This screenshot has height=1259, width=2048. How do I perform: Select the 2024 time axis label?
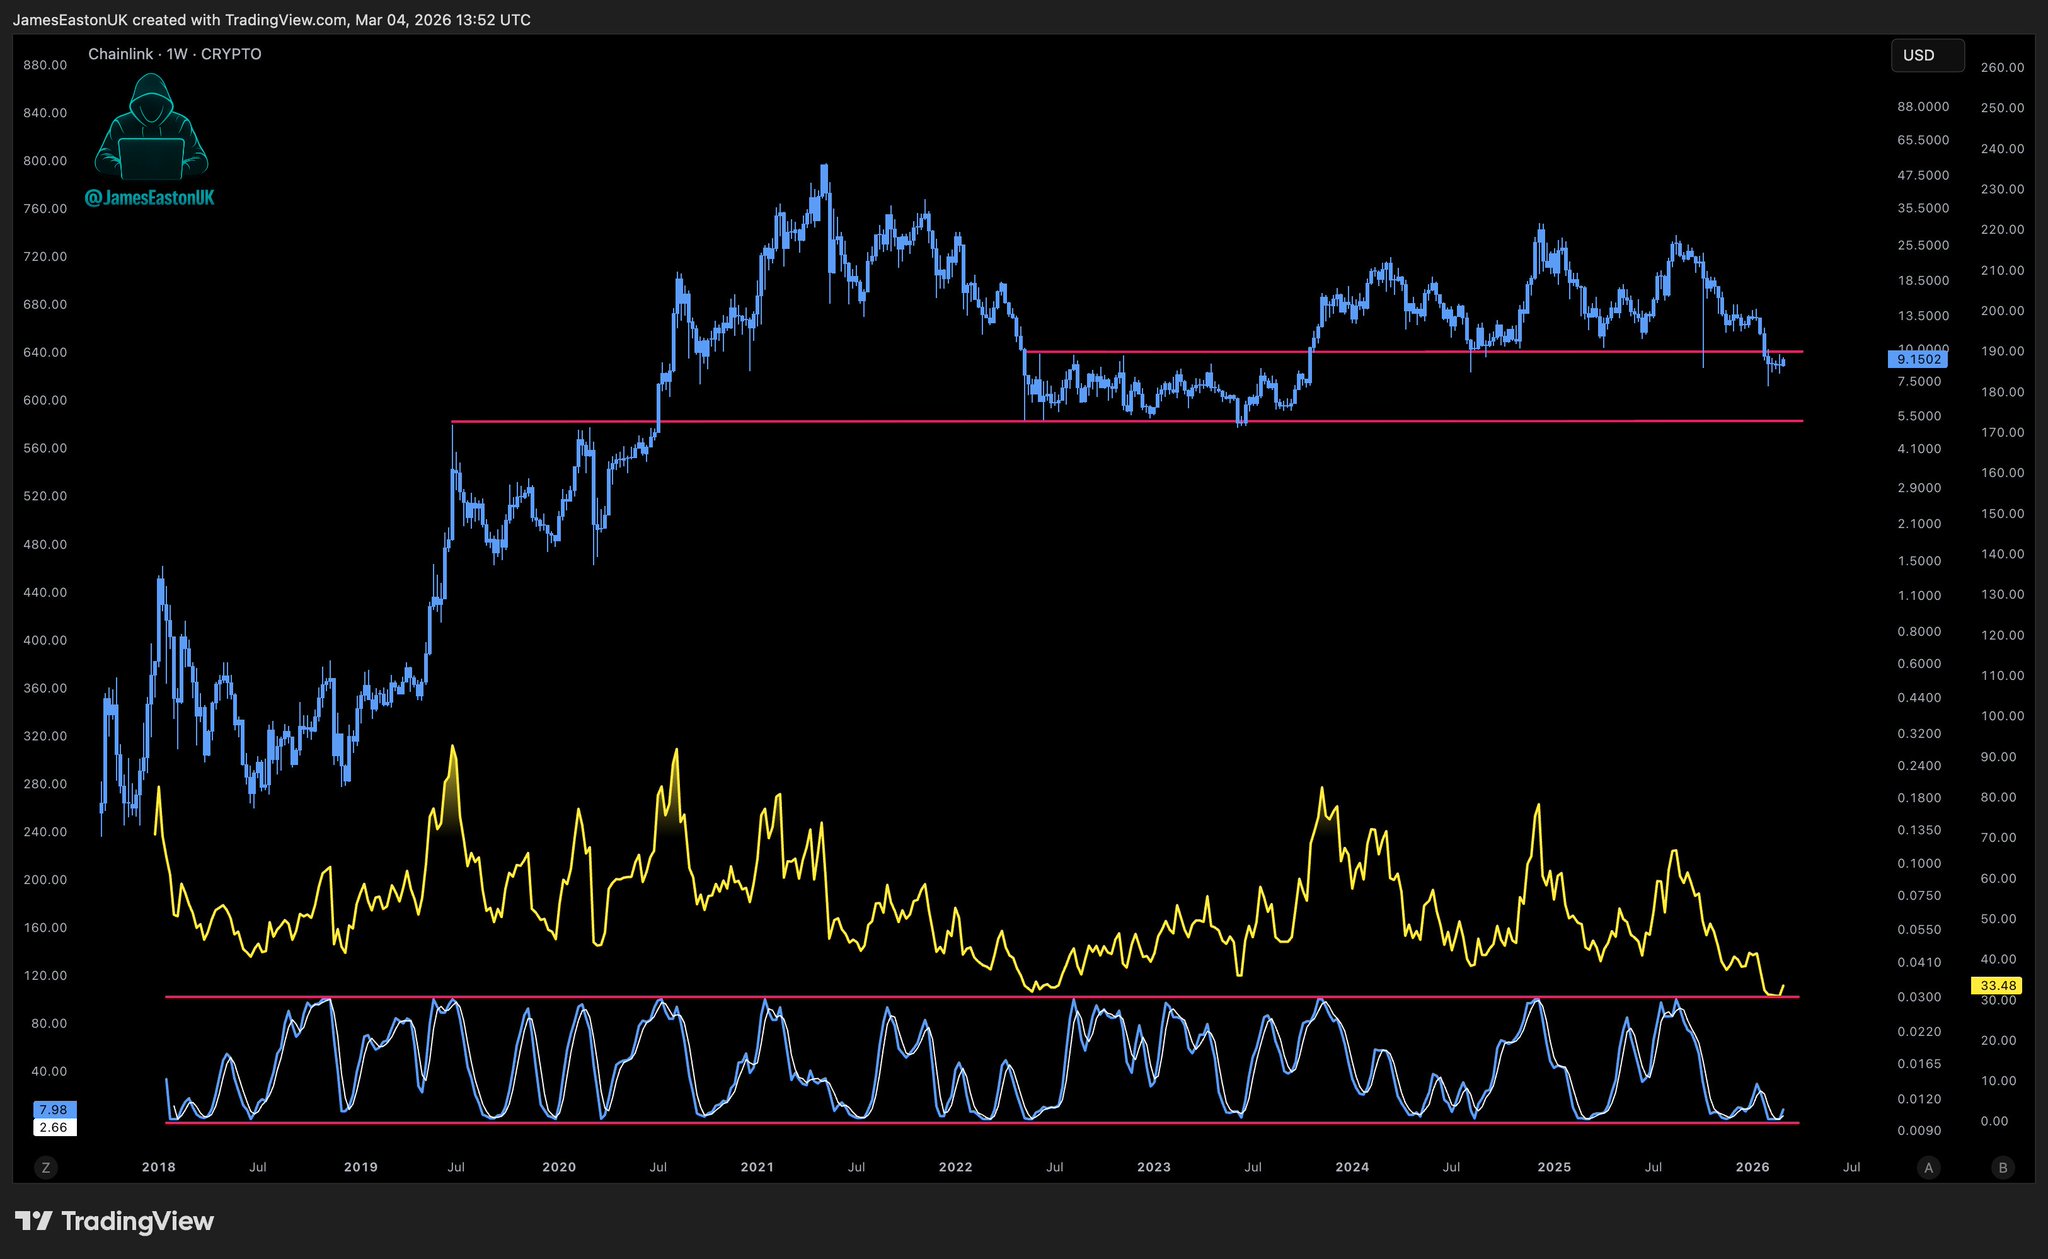[1352, 1167]
